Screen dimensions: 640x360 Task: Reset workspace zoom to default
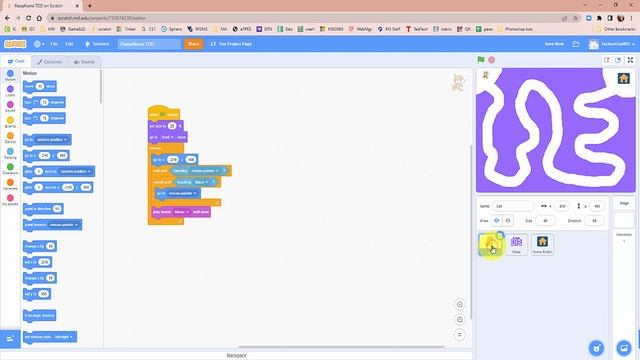(460, 335)
